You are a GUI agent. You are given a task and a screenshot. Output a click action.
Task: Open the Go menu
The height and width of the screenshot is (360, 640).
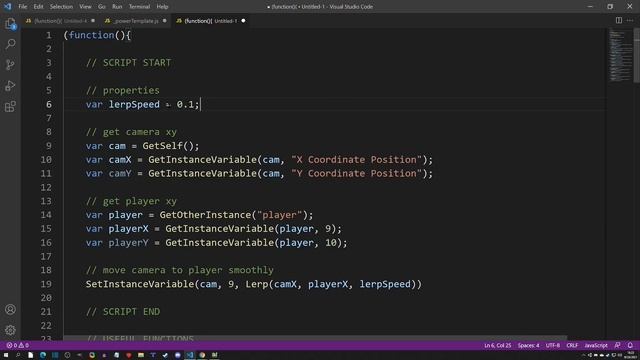tap(102, 7)
